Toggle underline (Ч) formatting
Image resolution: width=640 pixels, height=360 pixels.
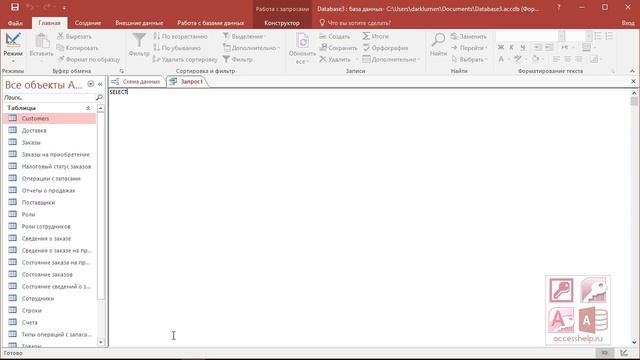522,48
